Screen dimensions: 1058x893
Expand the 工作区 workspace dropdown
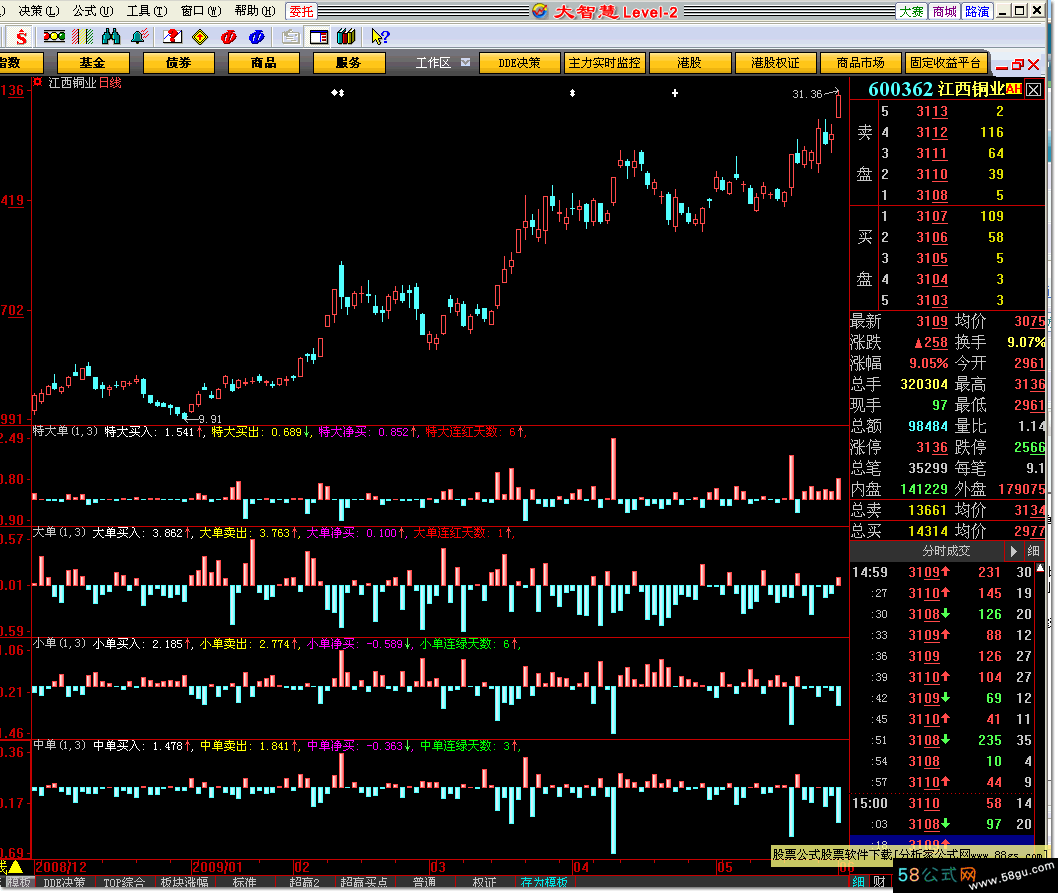click(466, 62)
